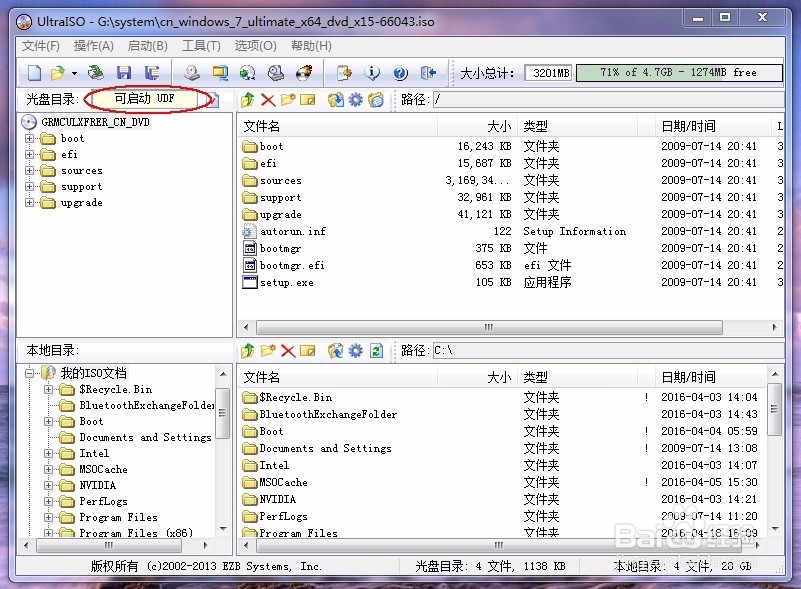The width and height of the screenshot is (801, 589).
Task: Click the Up folder icon in disc pane
Action: coord(248,100)
